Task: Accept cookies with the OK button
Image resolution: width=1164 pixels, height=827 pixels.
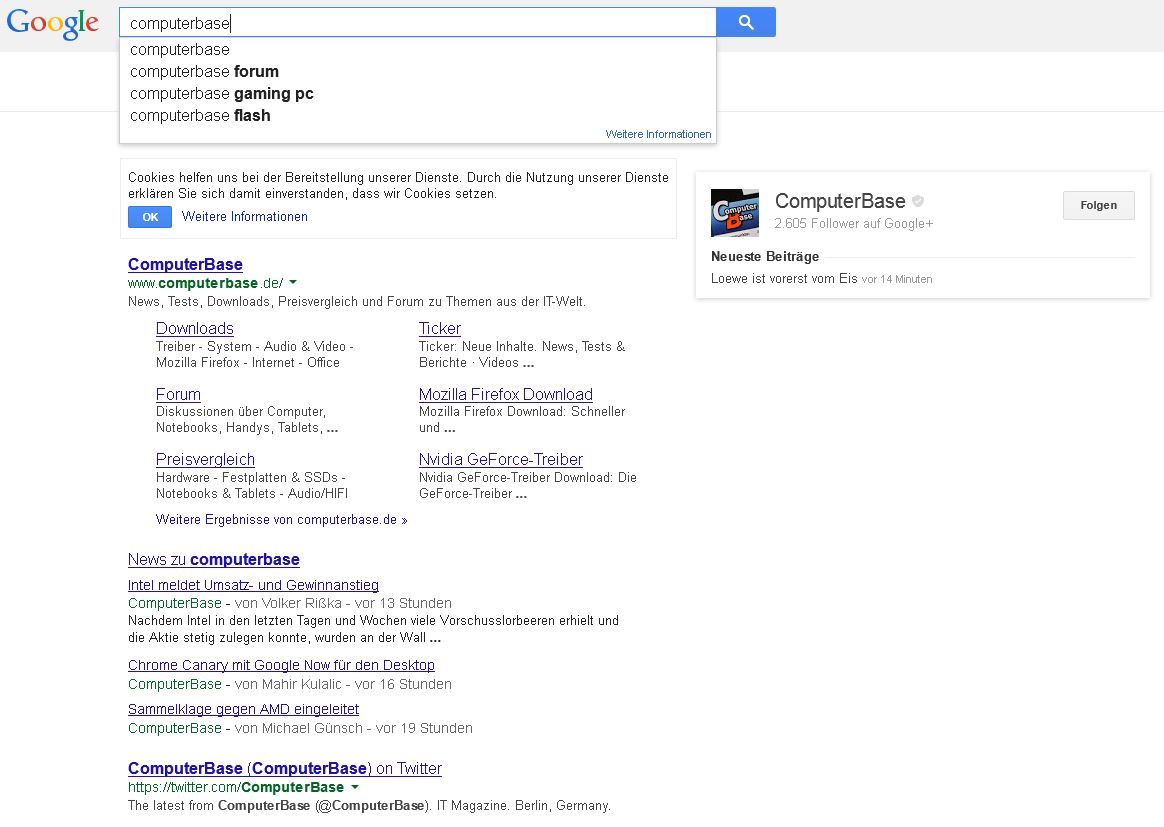Action: click(150, 217)
